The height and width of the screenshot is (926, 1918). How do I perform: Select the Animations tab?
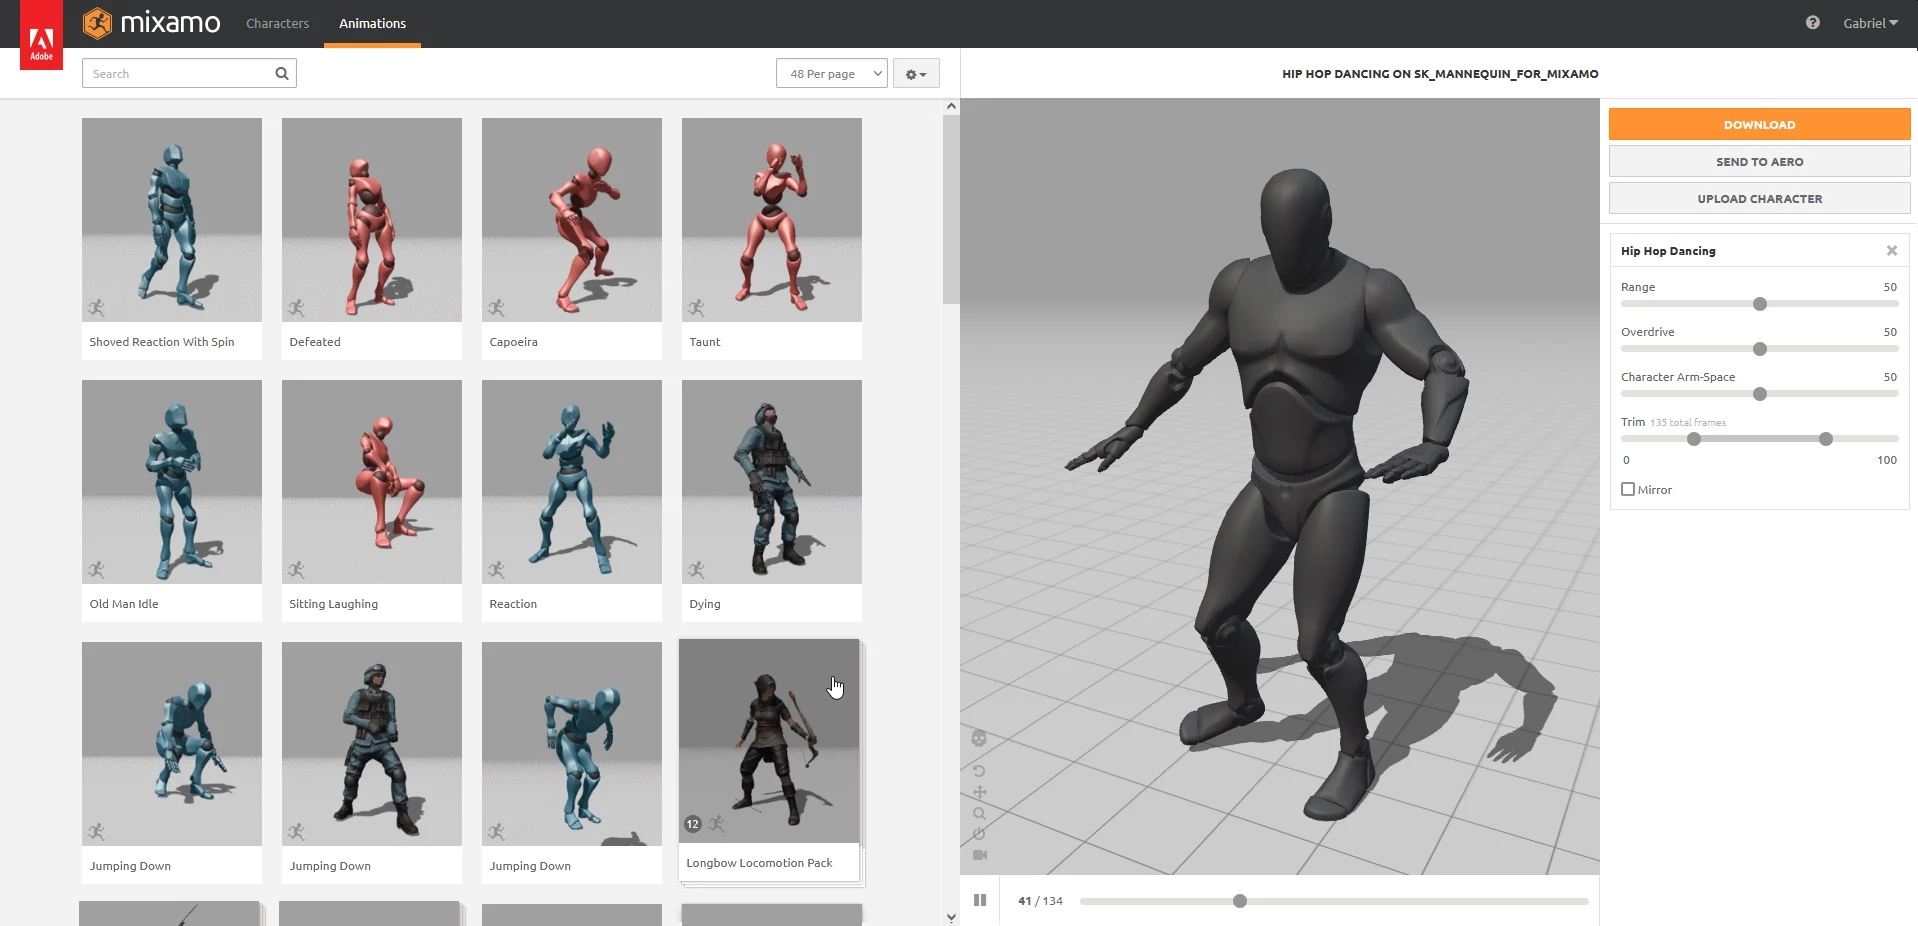coord(372,23)
